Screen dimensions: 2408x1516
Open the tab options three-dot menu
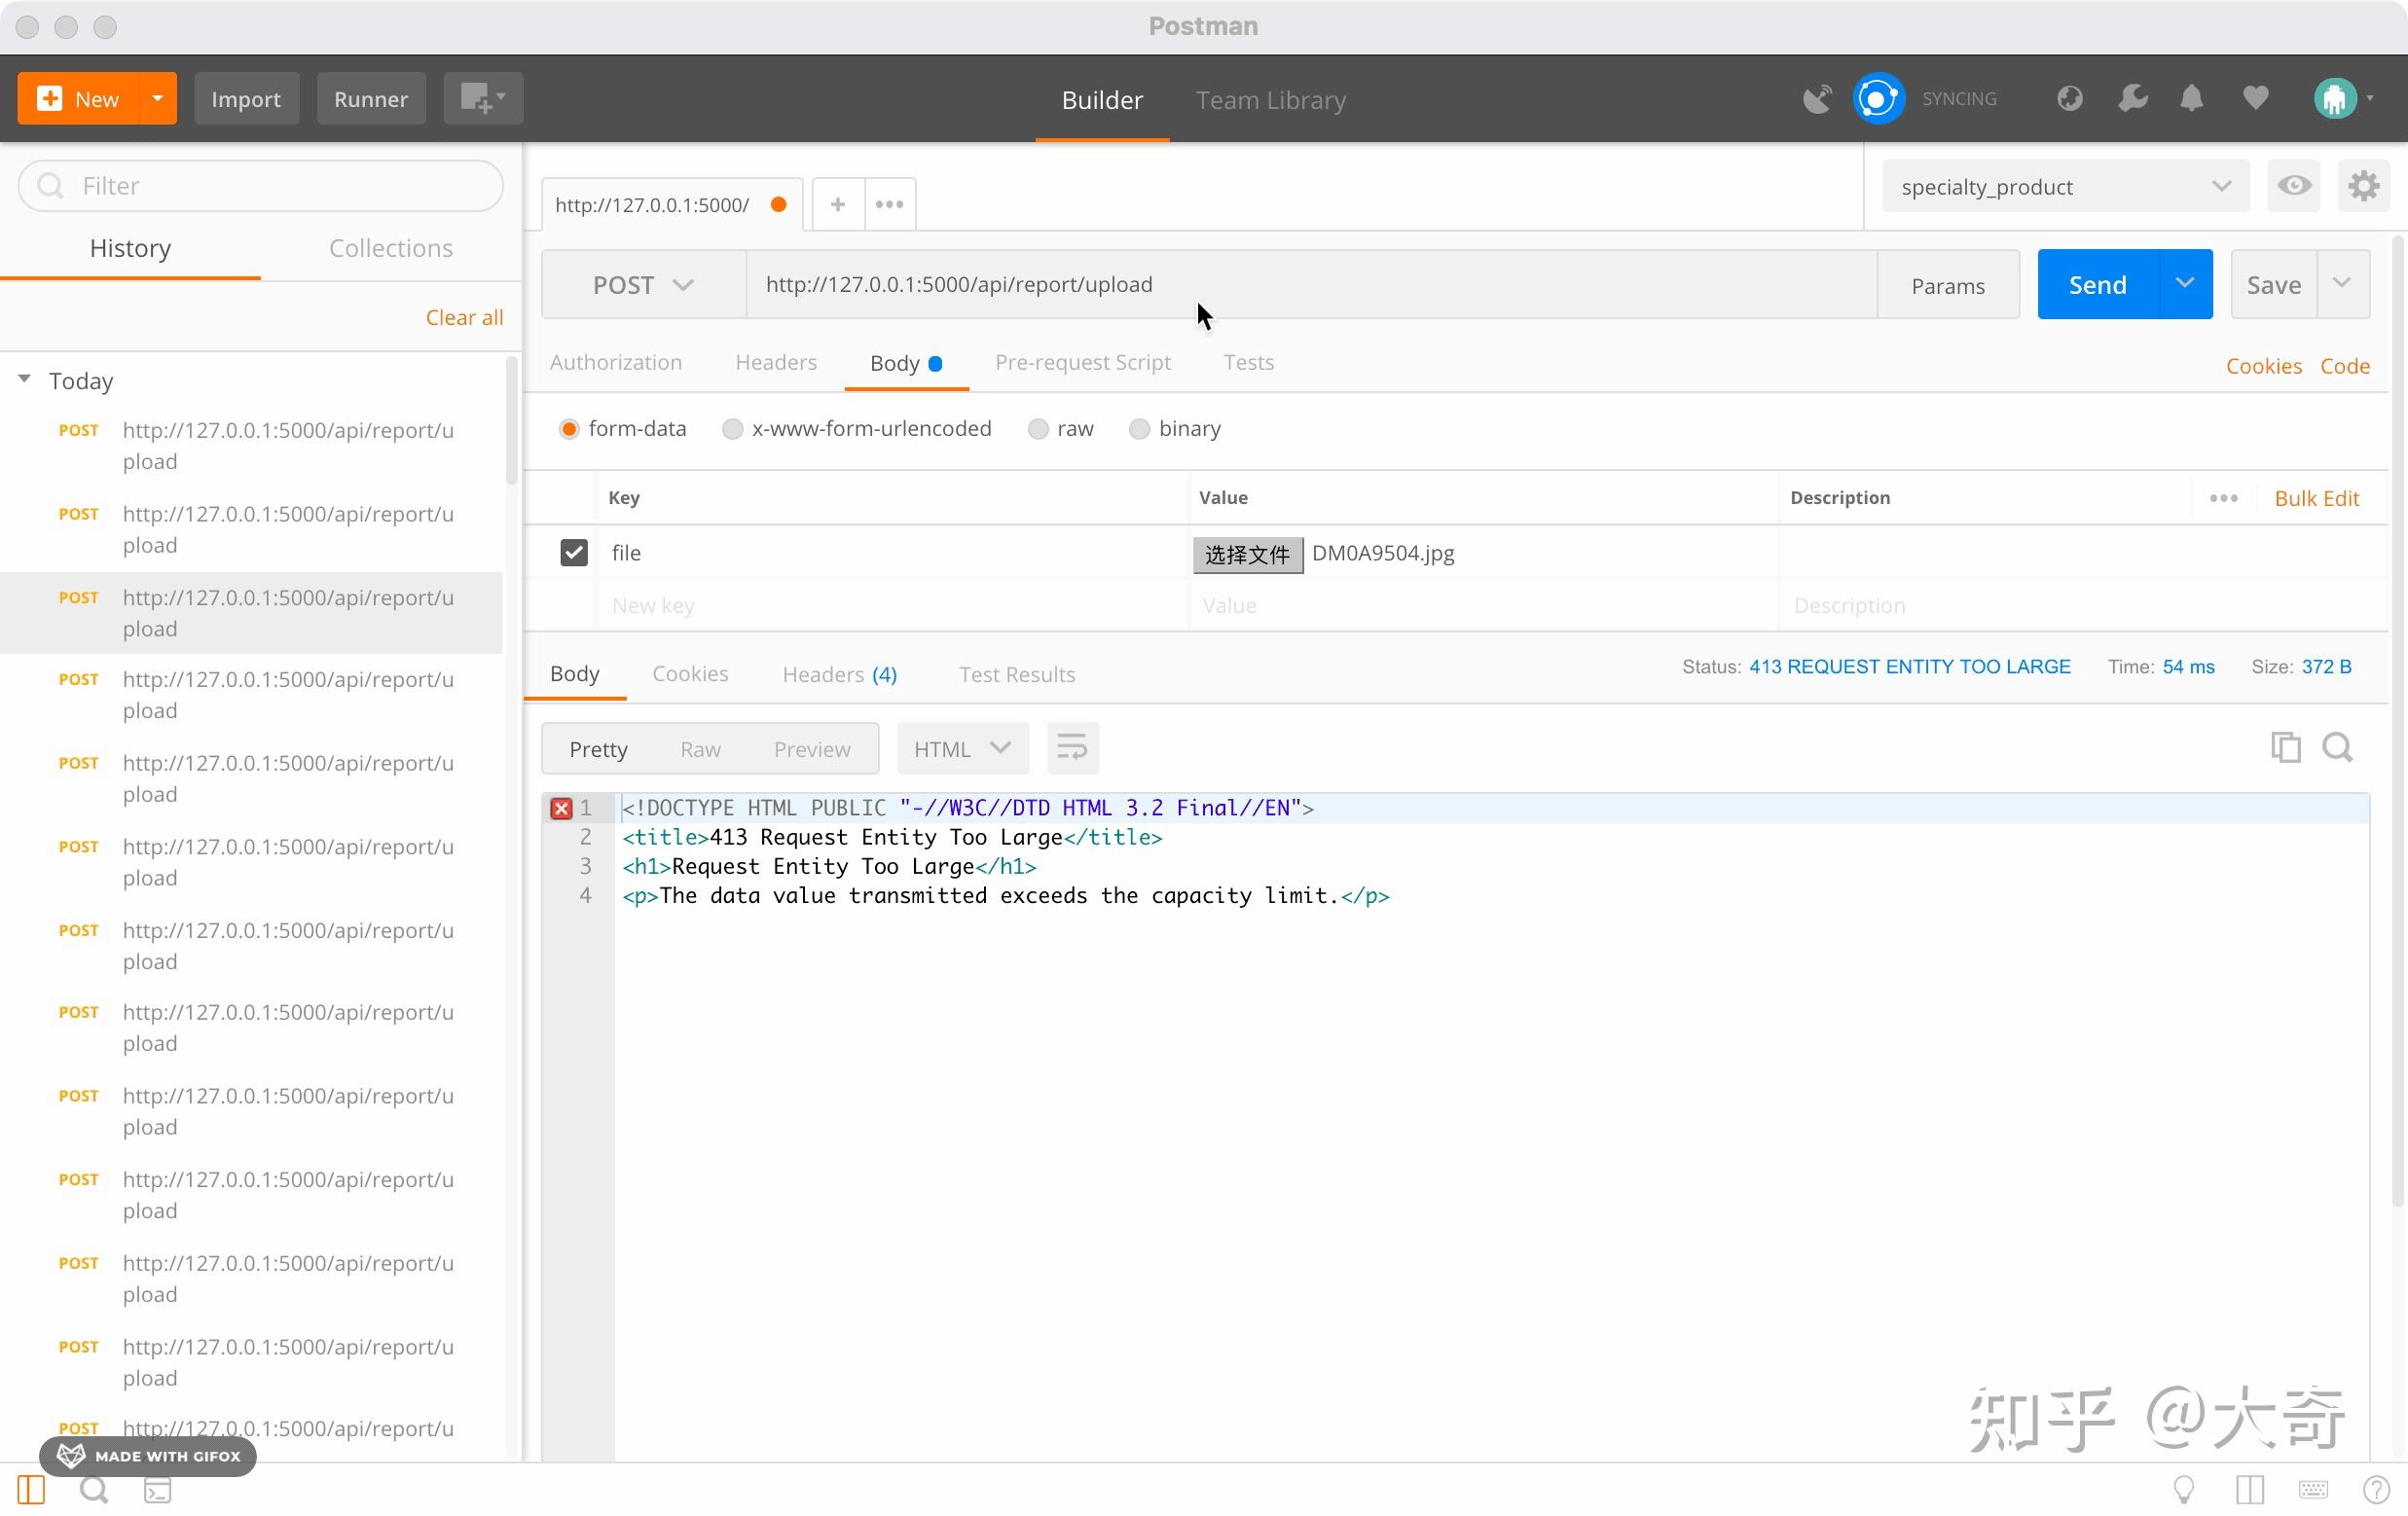coord(889,204)
